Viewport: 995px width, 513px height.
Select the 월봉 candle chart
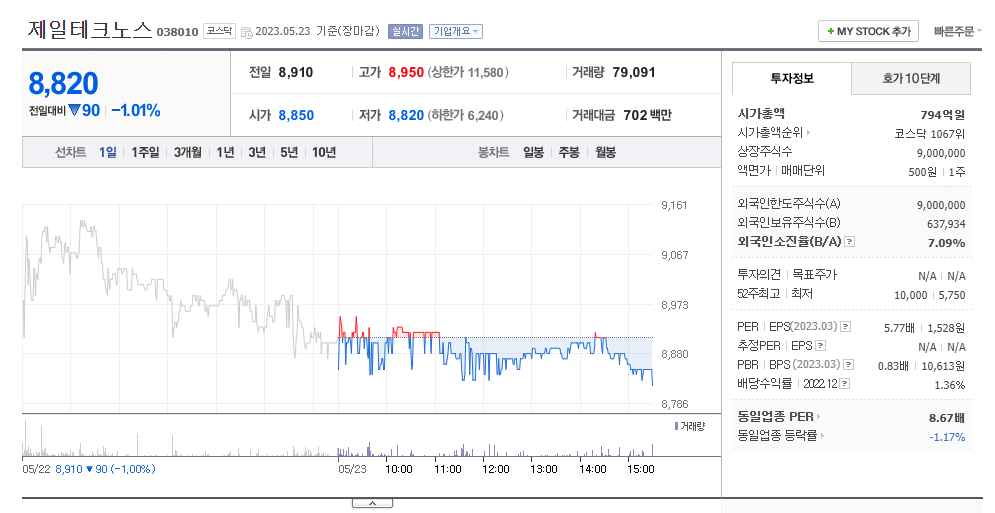coord(605,152)
